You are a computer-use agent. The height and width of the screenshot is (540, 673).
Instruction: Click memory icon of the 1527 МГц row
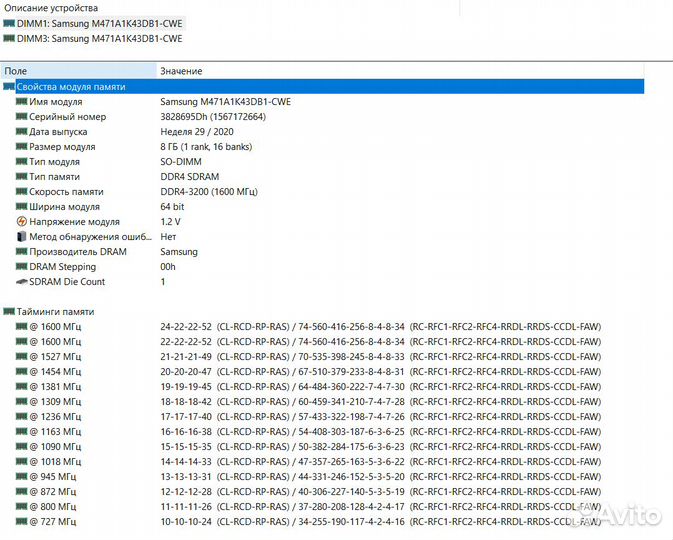[21, 356]
